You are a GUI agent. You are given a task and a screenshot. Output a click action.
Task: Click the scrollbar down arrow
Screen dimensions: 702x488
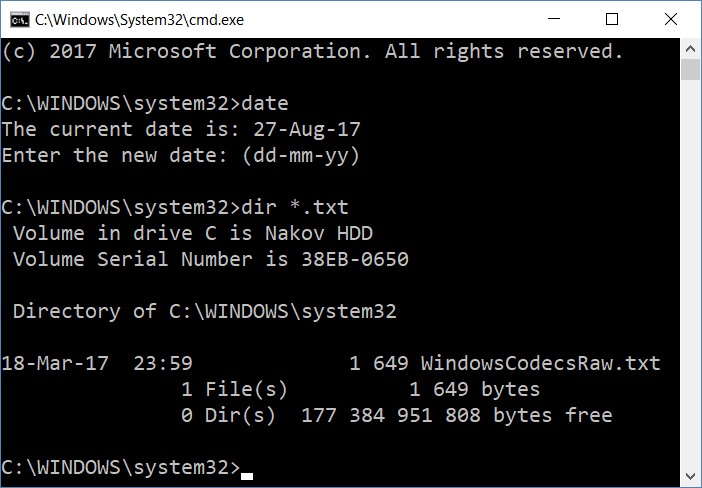pos(690,476)
